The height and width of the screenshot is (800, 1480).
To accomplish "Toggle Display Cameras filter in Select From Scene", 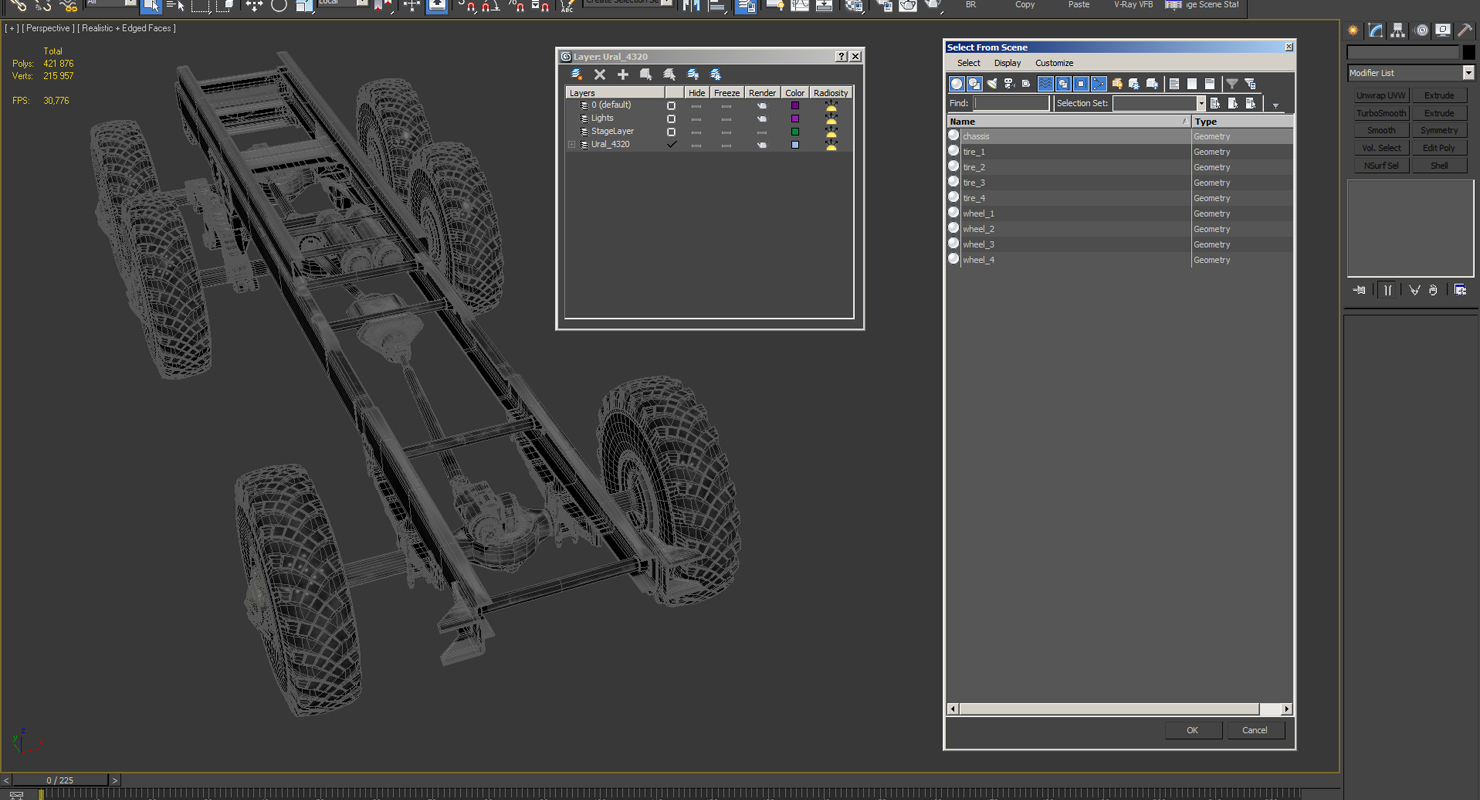I will click(x=1009, y=84).
